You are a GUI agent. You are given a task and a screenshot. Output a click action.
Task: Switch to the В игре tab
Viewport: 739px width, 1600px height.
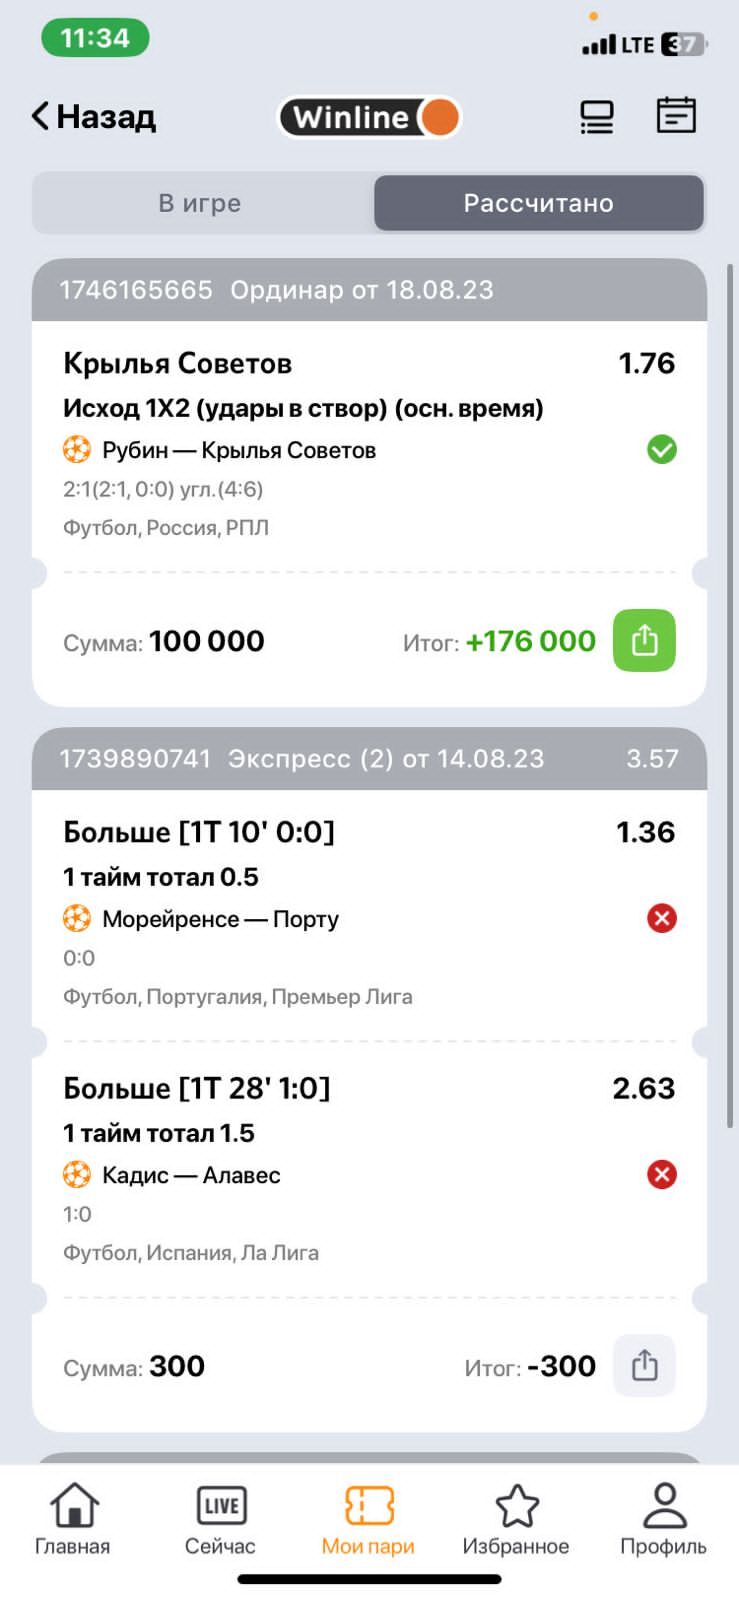pyautogui.click(x=200, y=203)
